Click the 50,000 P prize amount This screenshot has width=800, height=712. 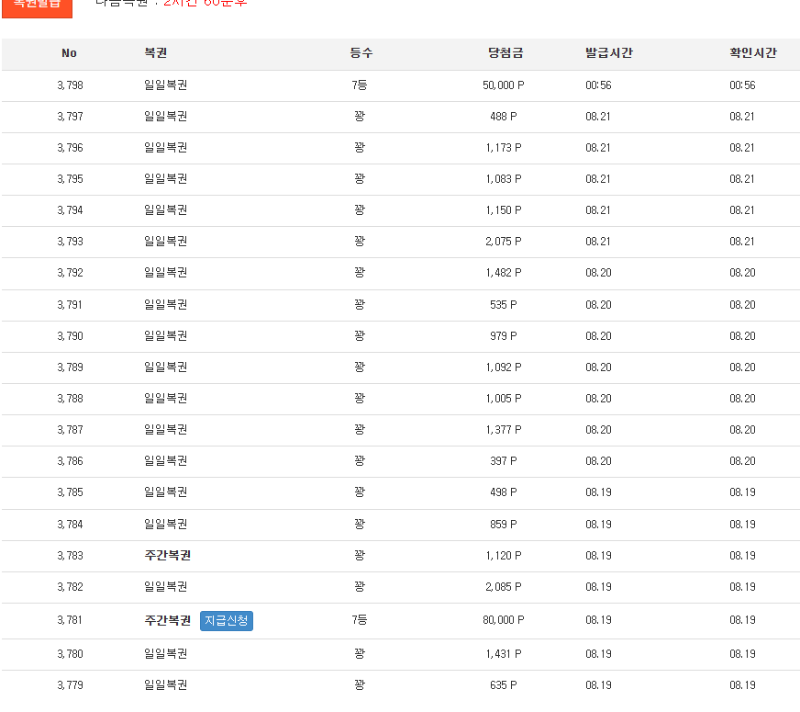503,85
